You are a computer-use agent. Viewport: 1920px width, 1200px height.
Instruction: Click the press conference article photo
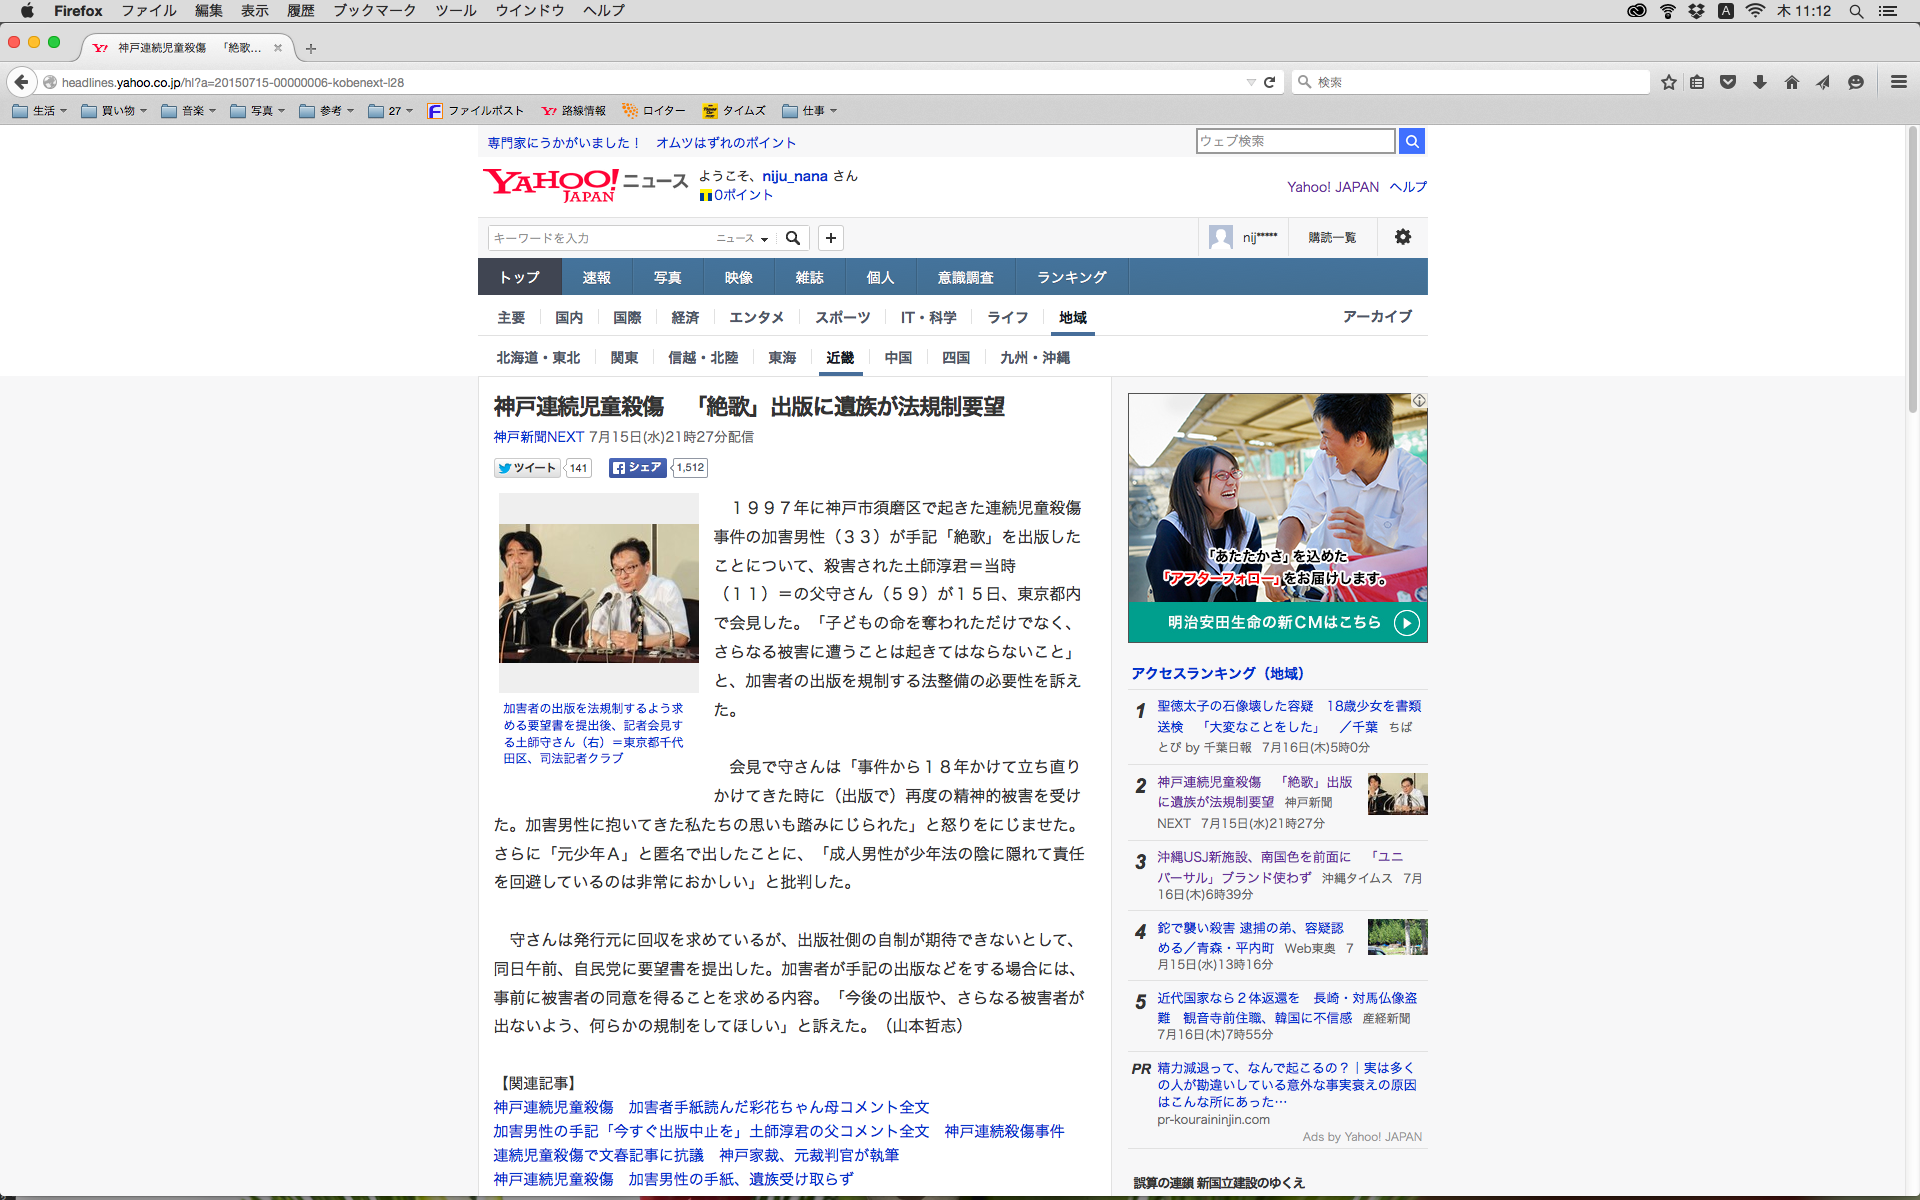point(598,593)
